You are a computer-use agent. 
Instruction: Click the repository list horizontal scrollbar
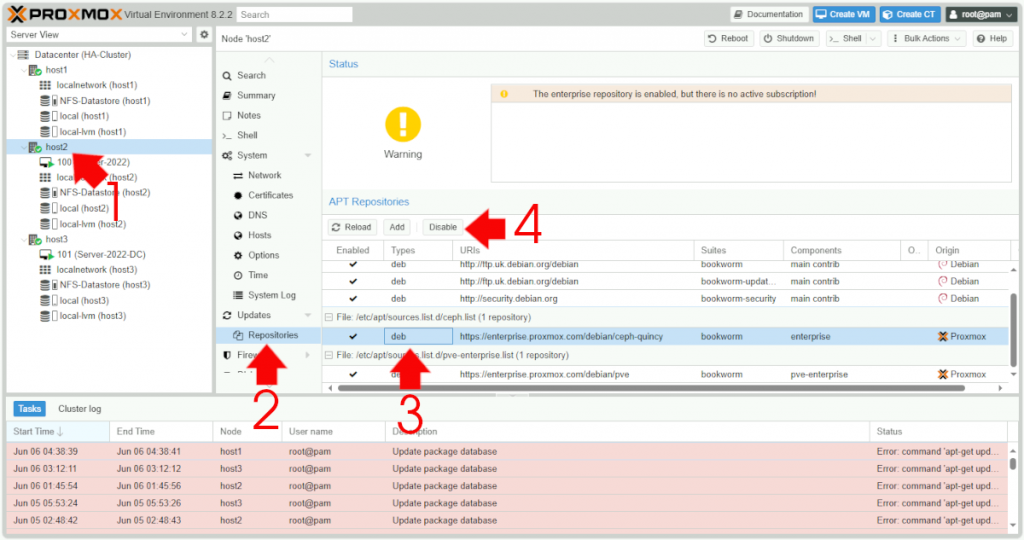click(x=651, y=388)
